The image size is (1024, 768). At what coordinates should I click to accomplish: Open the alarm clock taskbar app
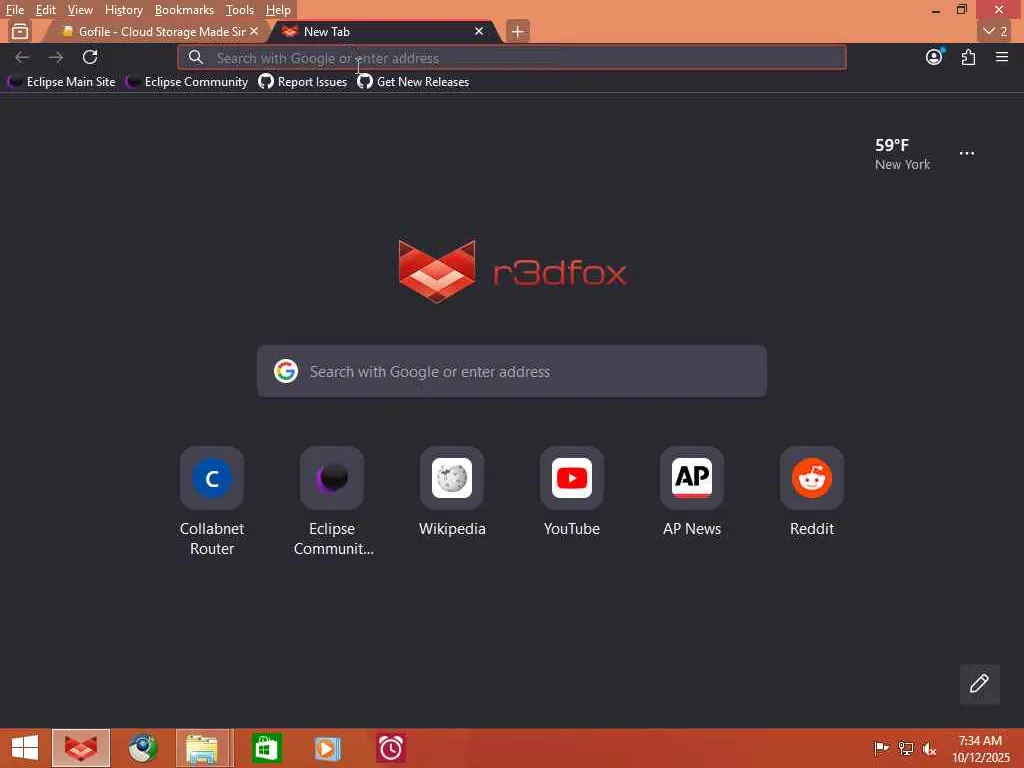(391, 748)
